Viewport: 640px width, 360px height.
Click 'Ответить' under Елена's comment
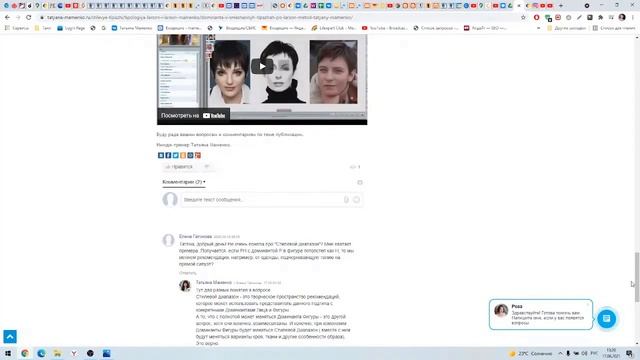pyautogui.click(x=187, y=272)
